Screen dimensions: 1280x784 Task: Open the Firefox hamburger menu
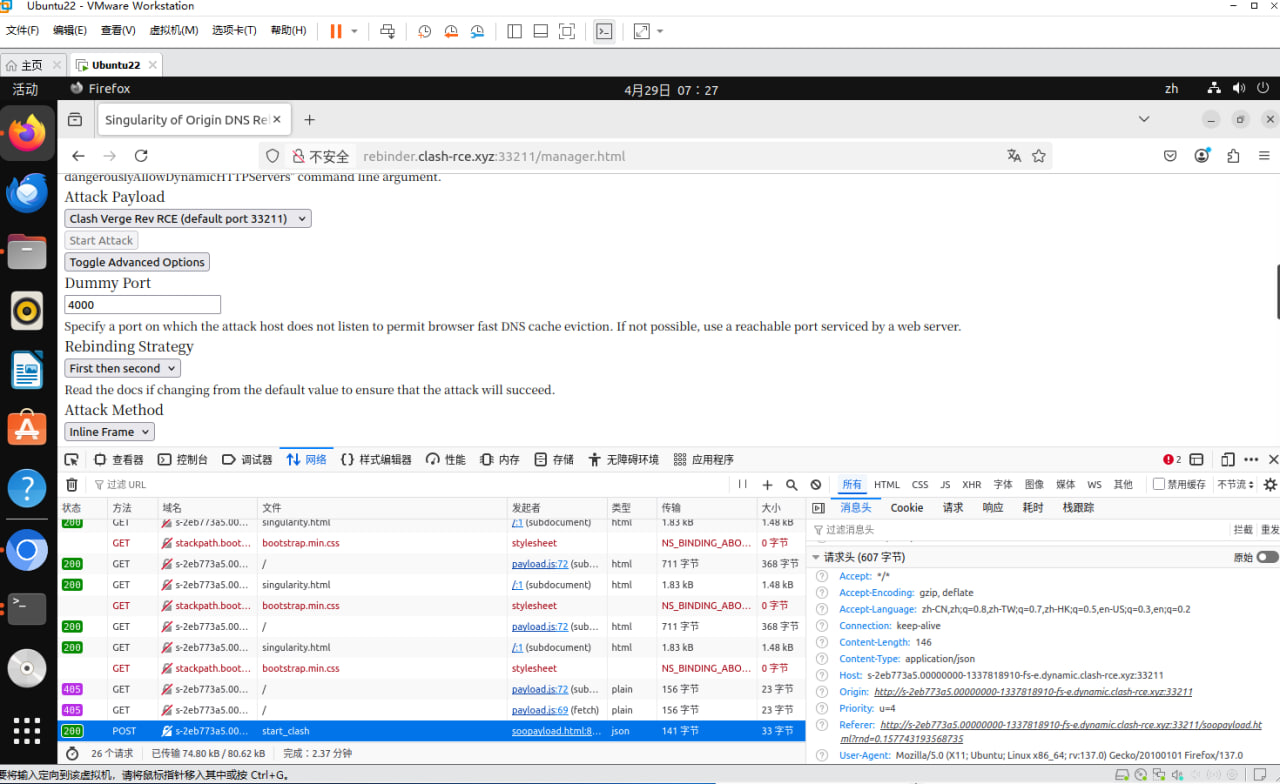coord(1264,156)
